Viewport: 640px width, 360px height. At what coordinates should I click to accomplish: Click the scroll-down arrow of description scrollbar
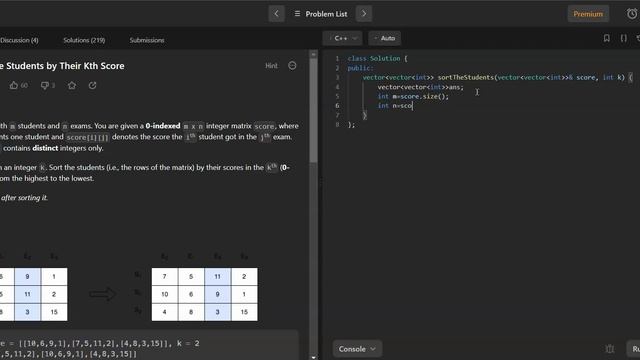click(313, 357)
